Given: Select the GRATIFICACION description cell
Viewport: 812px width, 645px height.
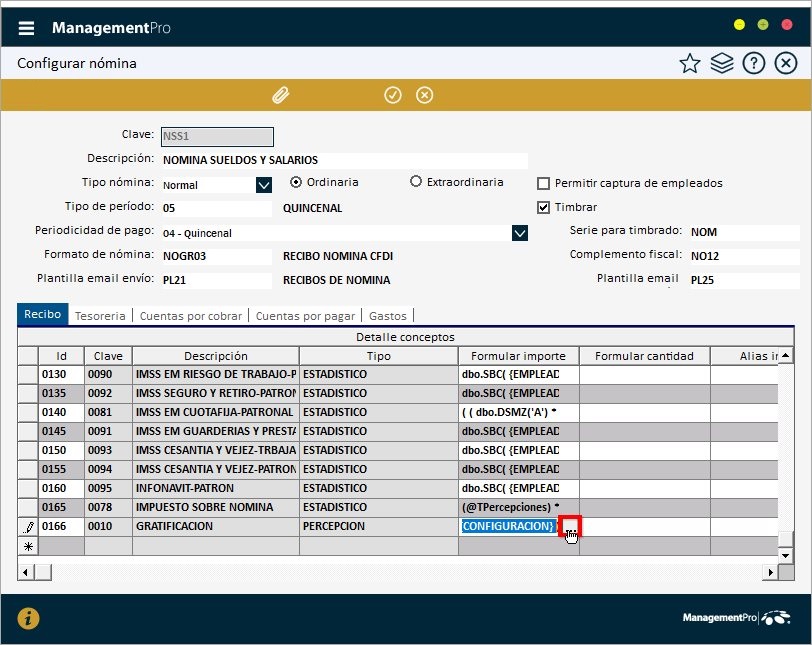Looking at the screenshot, I should (216, 526).
